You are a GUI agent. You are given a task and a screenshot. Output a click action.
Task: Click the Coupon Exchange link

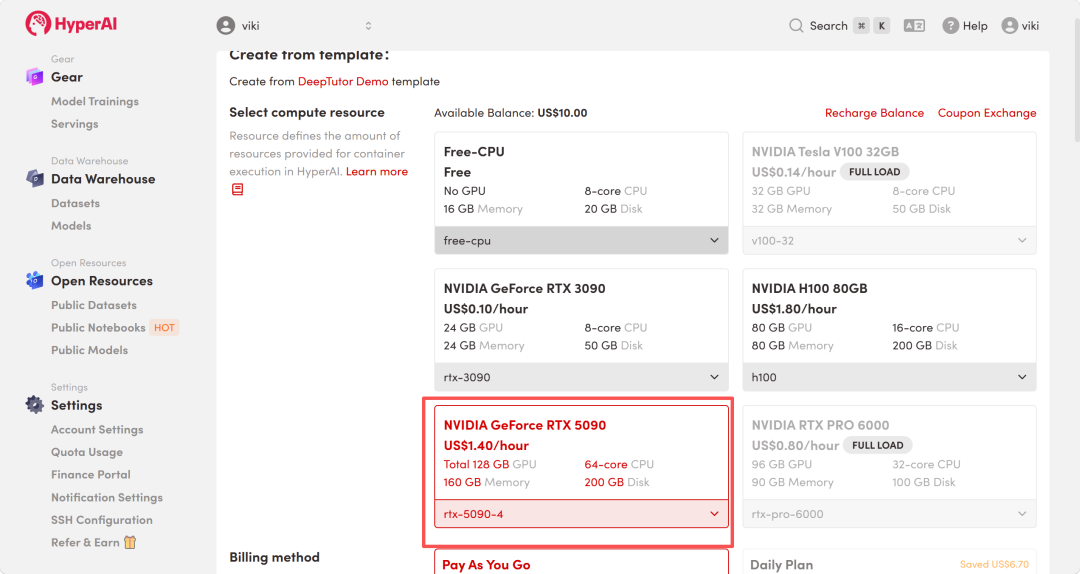click(x=987, y=113)
